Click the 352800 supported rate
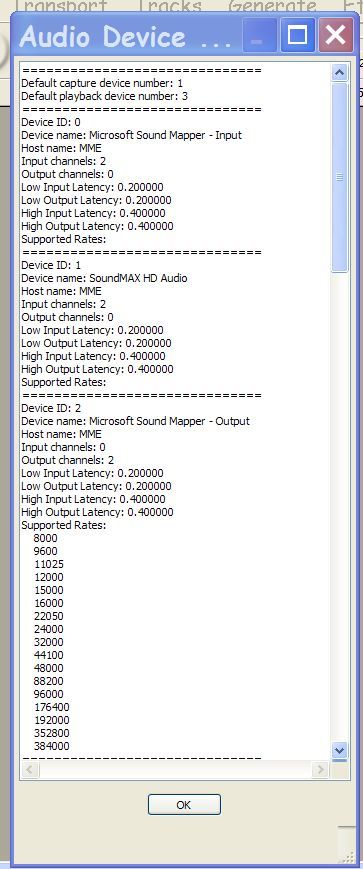 [52, 733]
